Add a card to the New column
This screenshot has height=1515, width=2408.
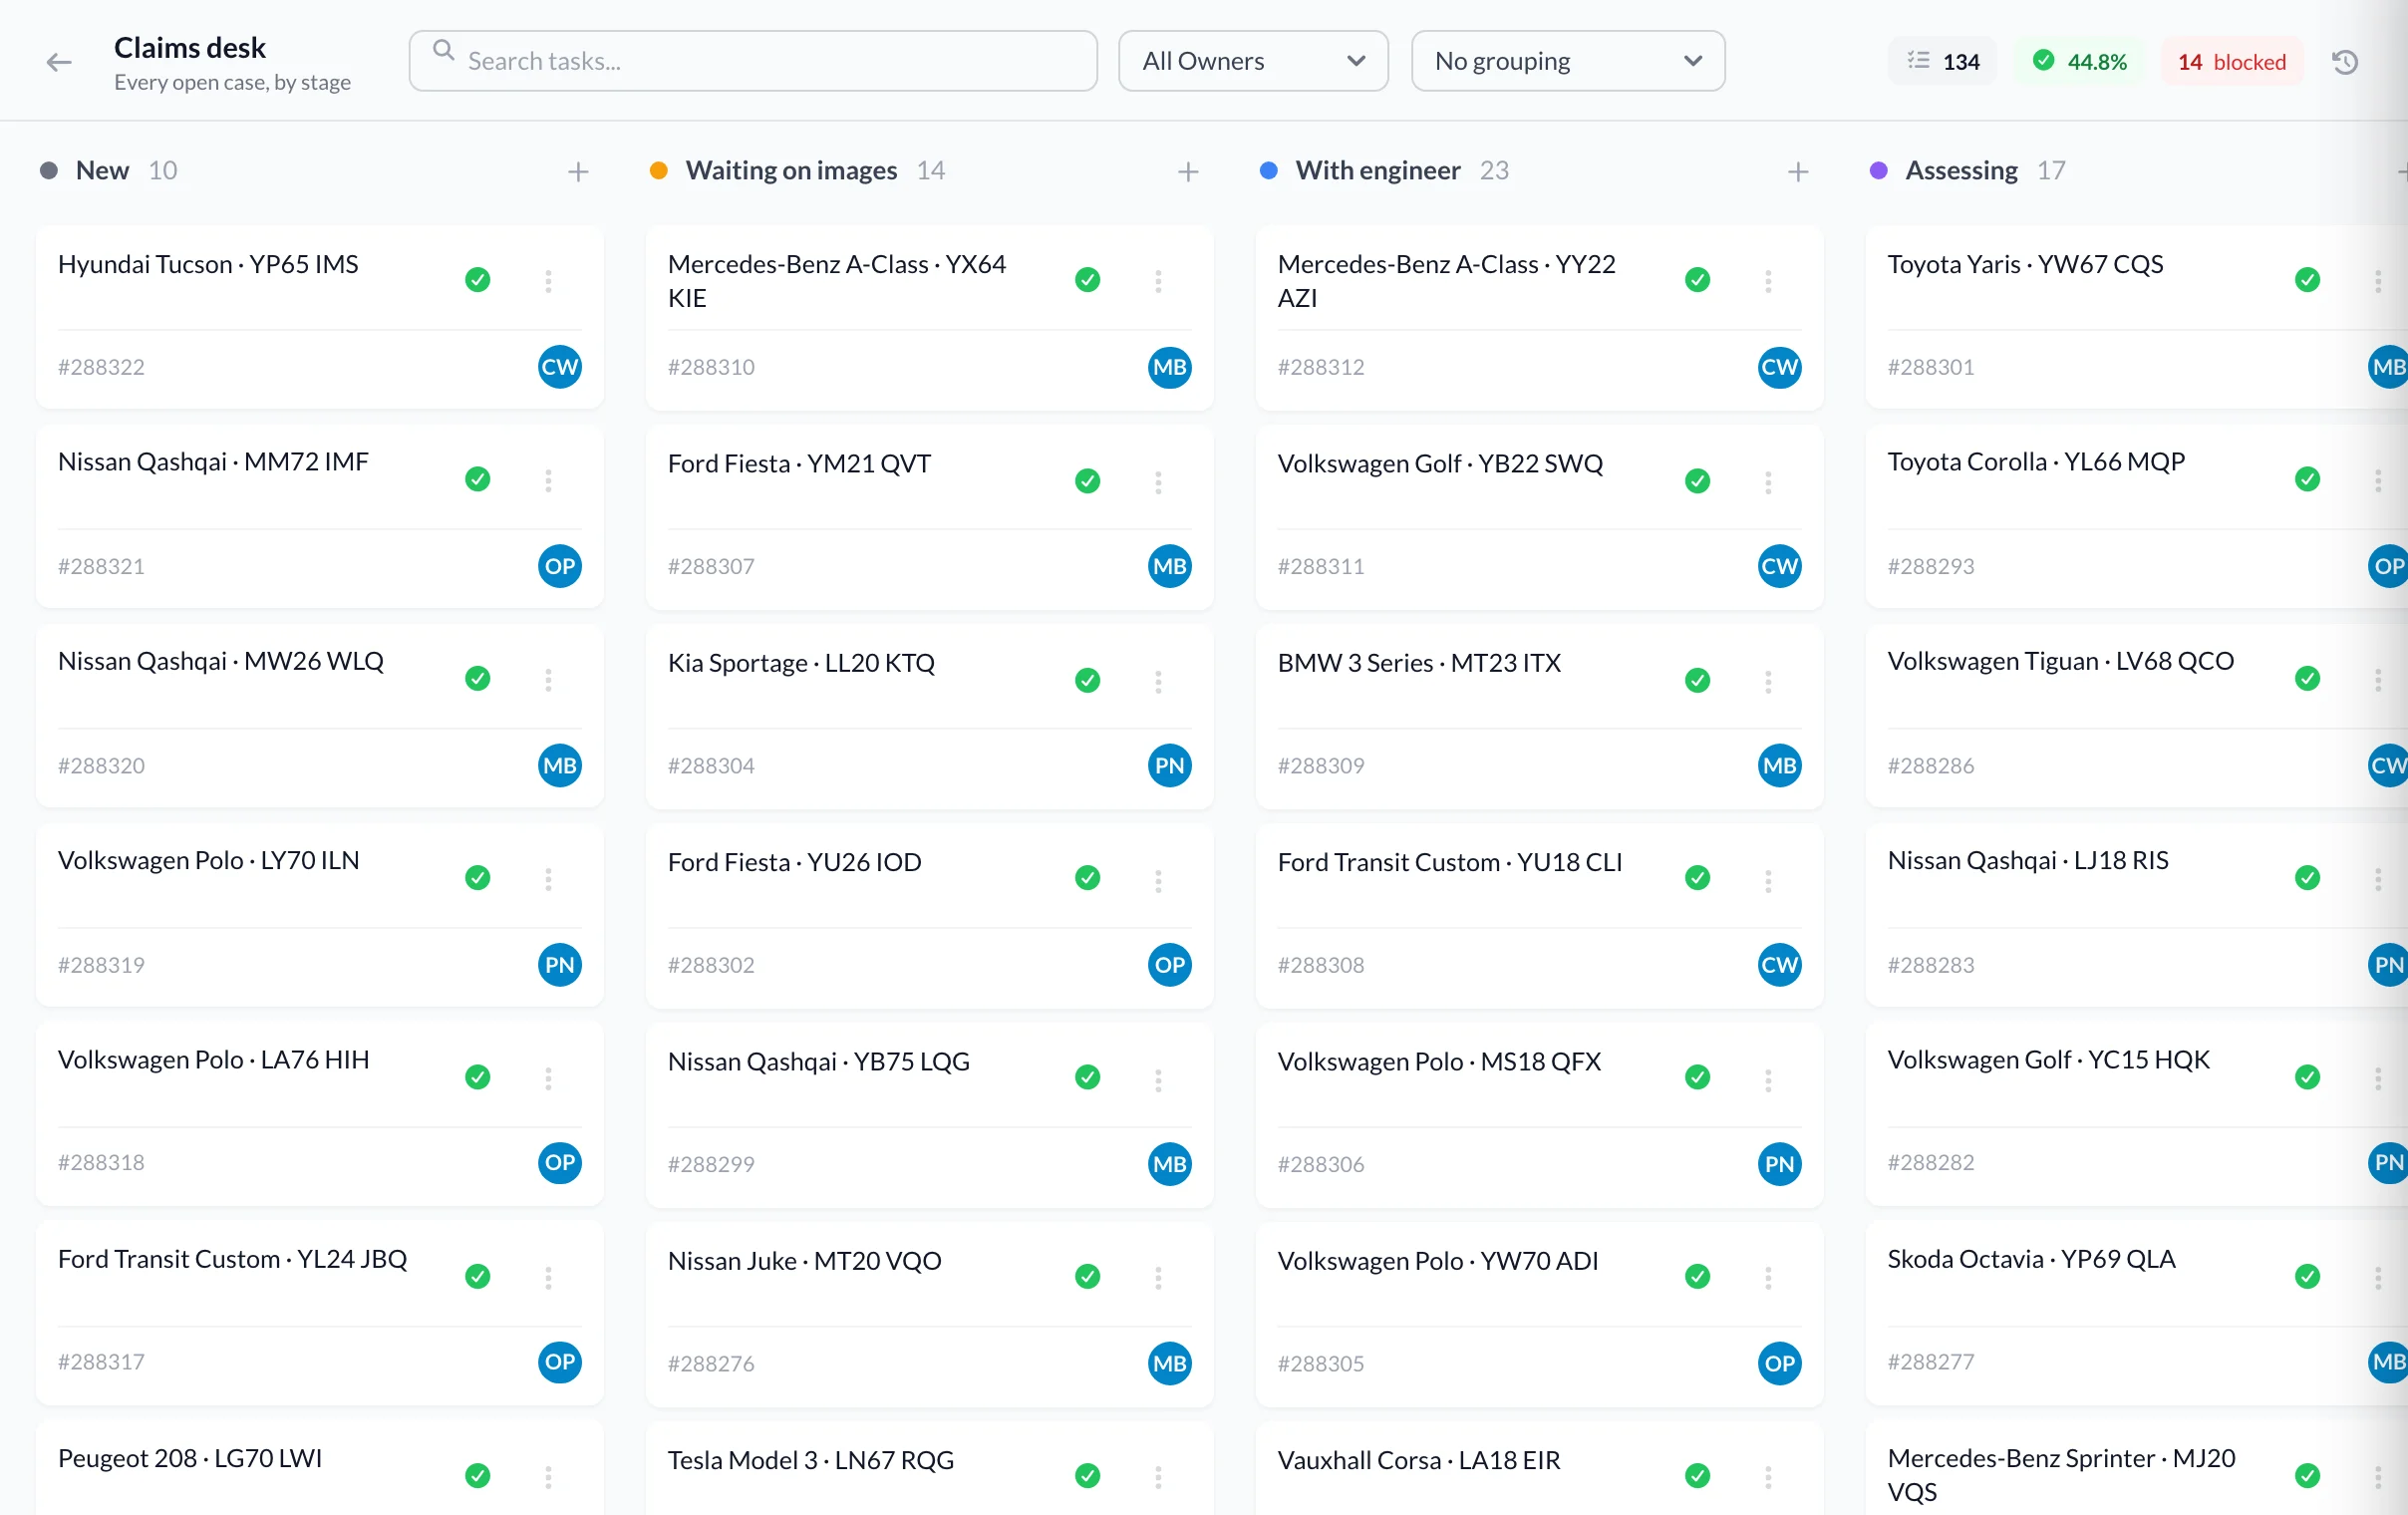point(578,172)
